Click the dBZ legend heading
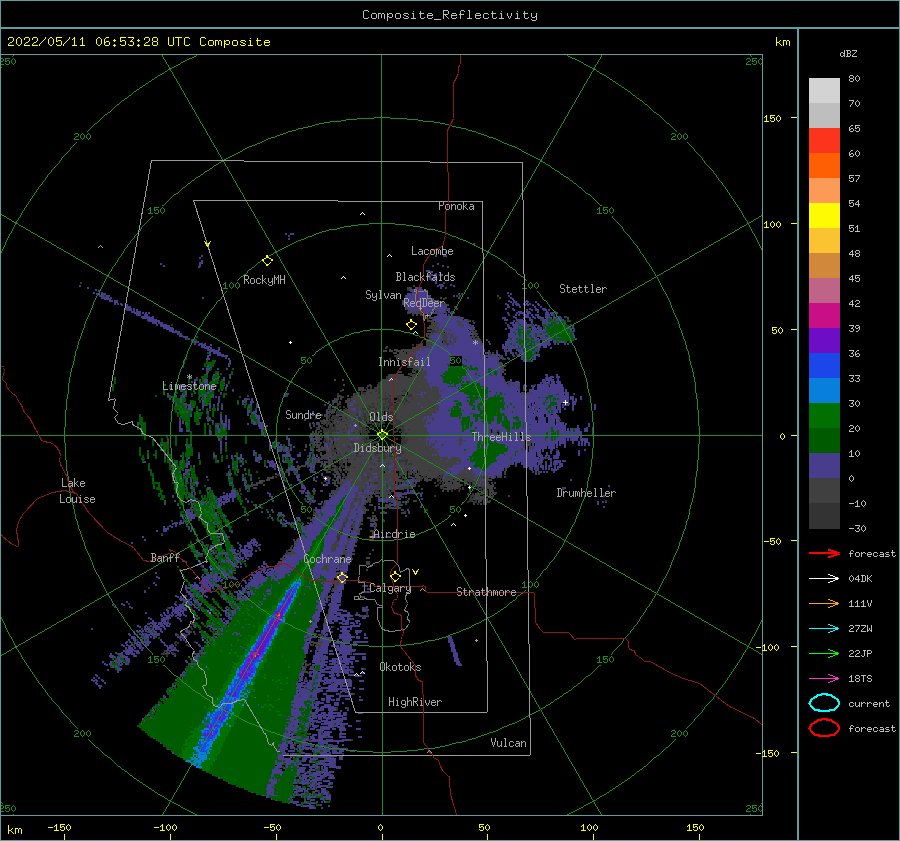The image size is (900, 841). click(x=848, y=53)
